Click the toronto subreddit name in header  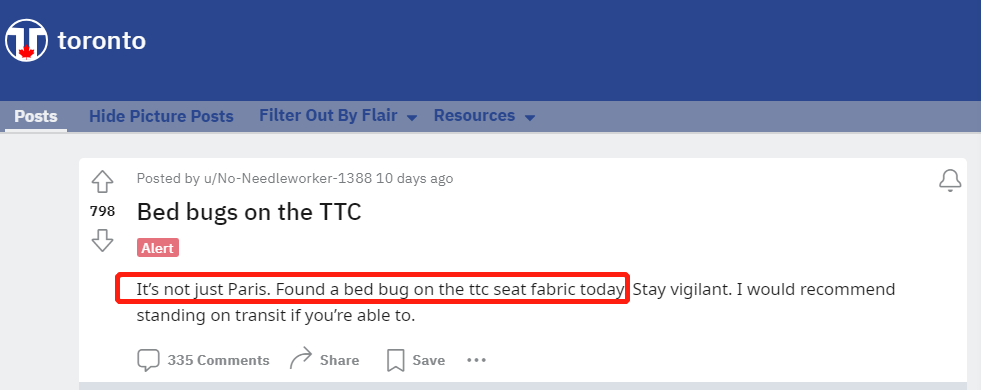pos(102,41)
